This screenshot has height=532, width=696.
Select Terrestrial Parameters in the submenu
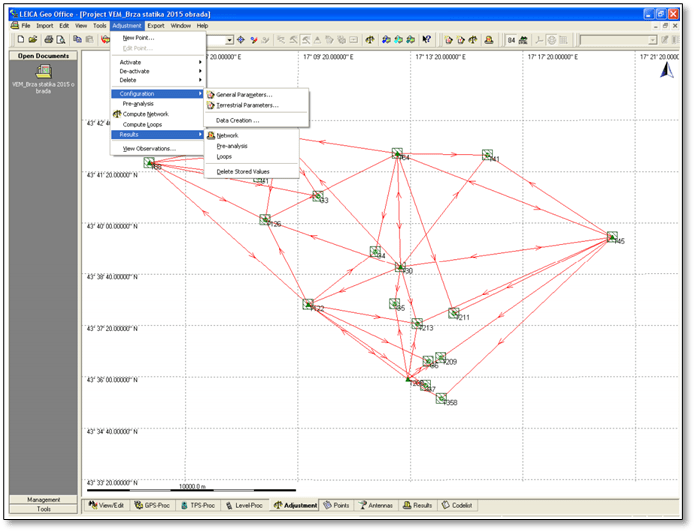click(247, 104)
